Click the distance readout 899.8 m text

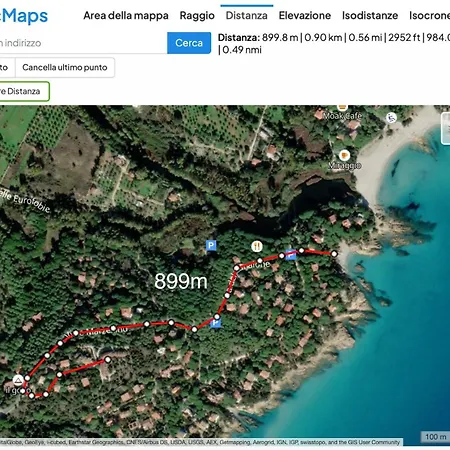(x=280, y=37)
